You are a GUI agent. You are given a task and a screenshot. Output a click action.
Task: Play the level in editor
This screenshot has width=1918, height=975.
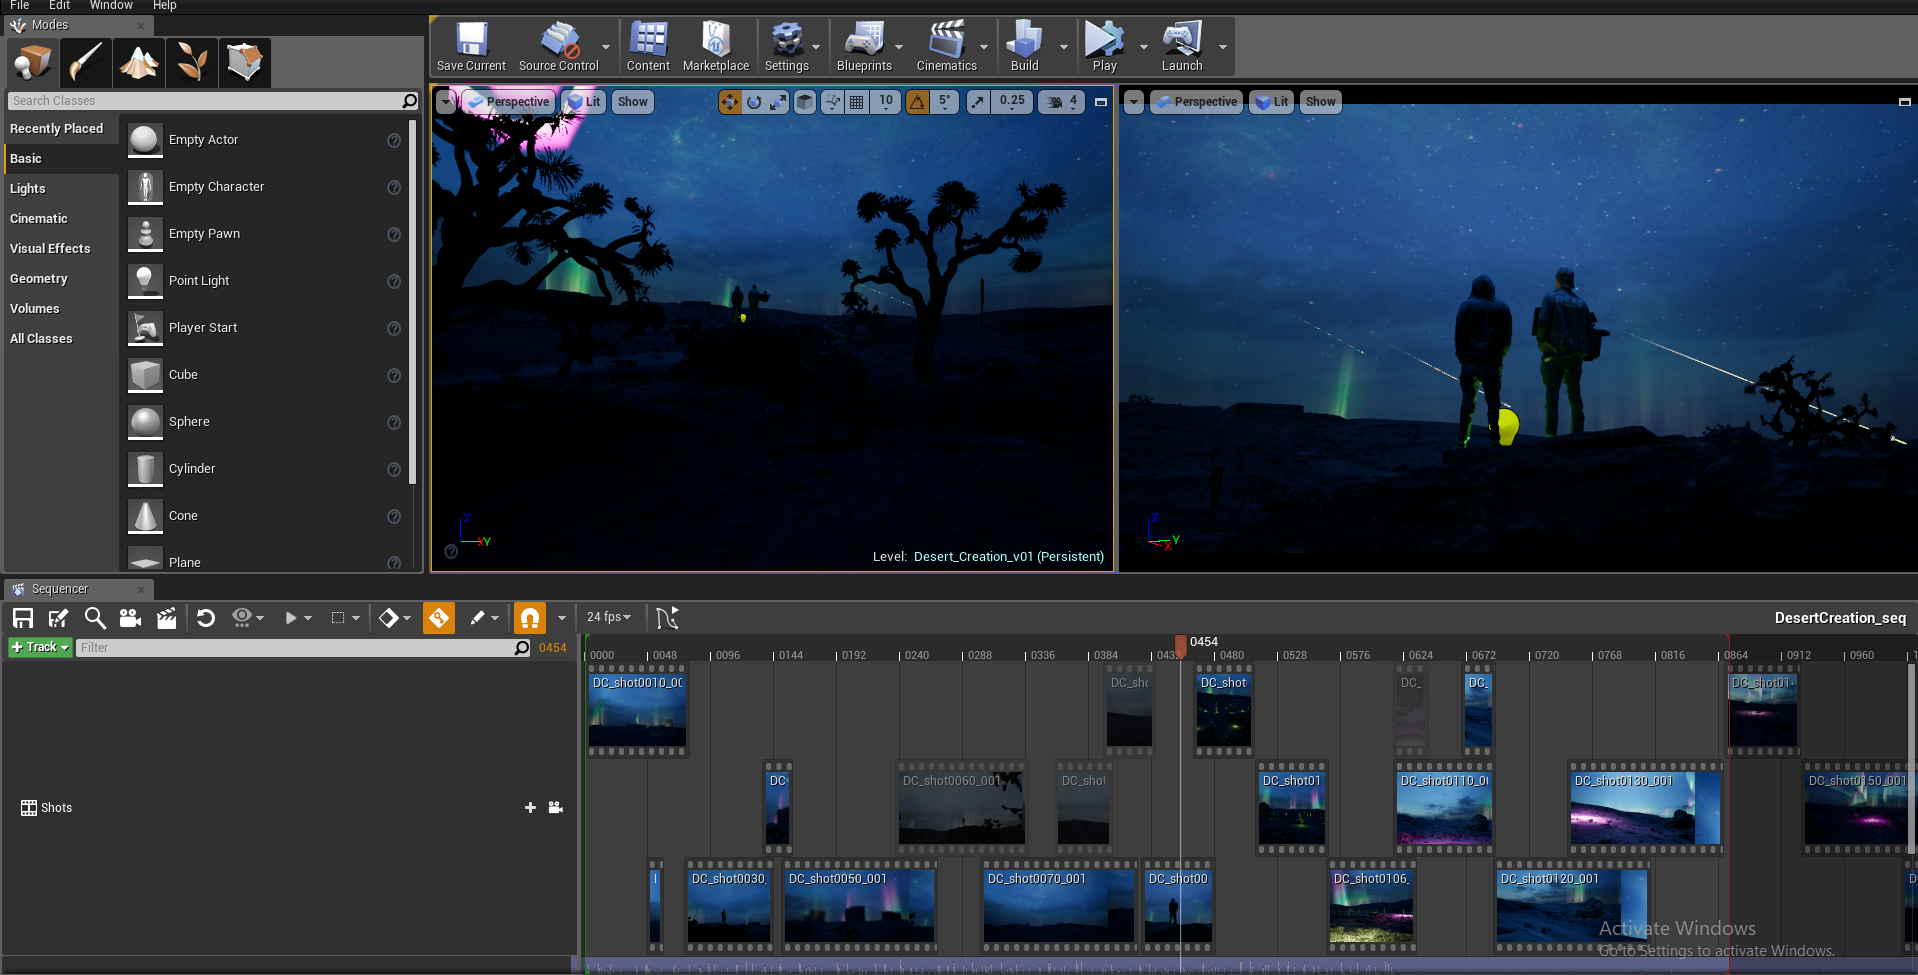[1104, 47]
